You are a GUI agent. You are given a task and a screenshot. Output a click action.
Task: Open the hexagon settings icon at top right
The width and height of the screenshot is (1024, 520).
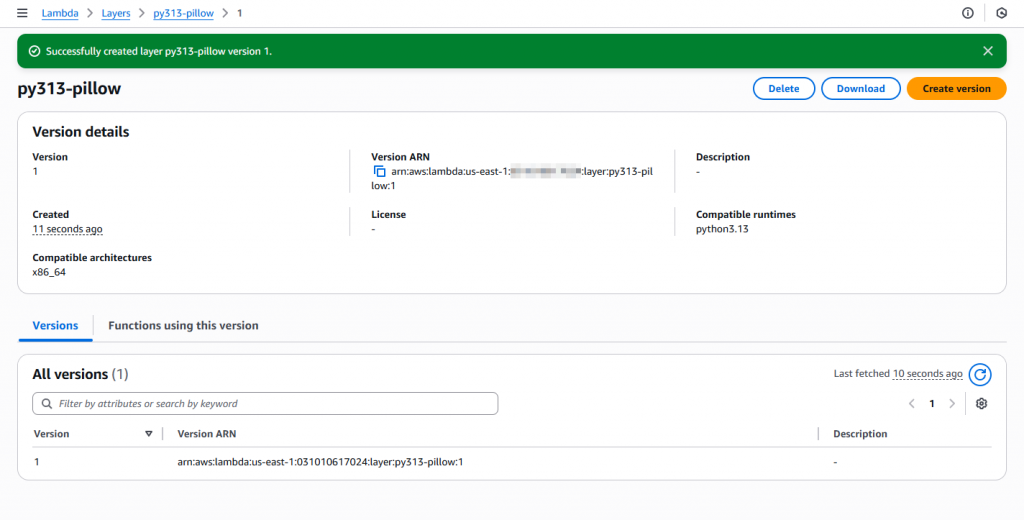coord(1002,13)
